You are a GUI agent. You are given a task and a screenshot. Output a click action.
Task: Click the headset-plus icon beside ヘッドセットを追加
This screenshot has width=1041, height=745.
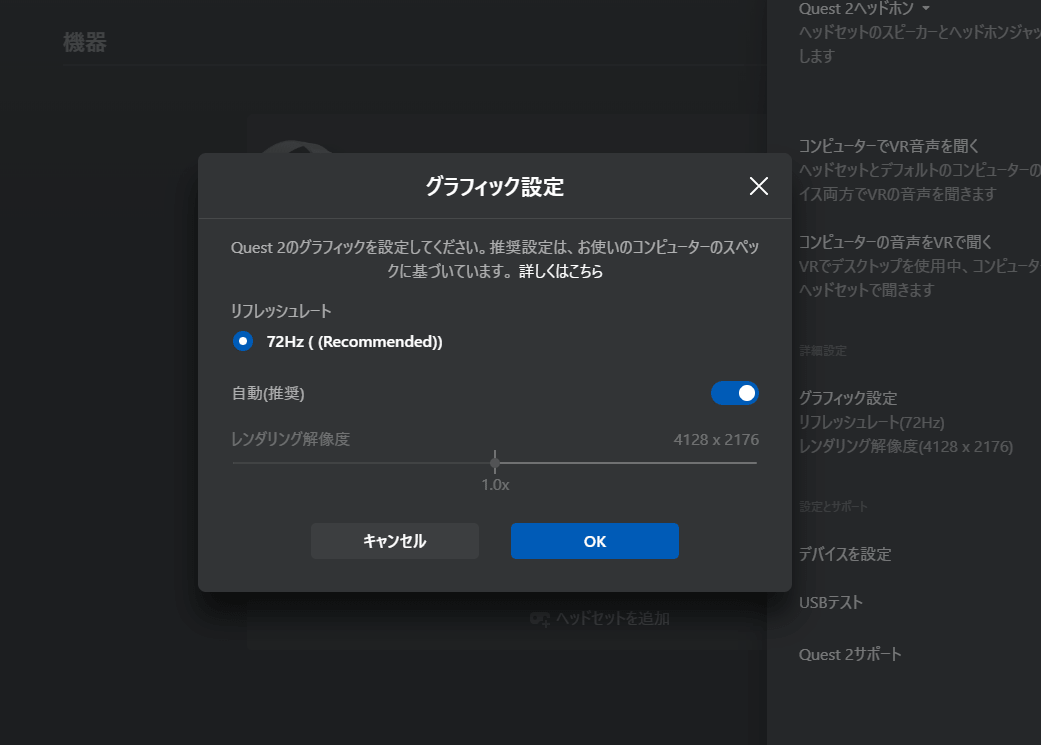click(x=540, y=619)
